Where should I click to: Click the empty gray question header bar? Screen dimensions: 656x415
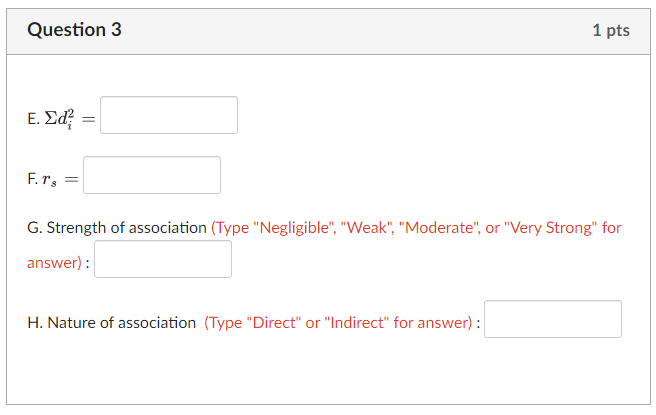(350, 30)
